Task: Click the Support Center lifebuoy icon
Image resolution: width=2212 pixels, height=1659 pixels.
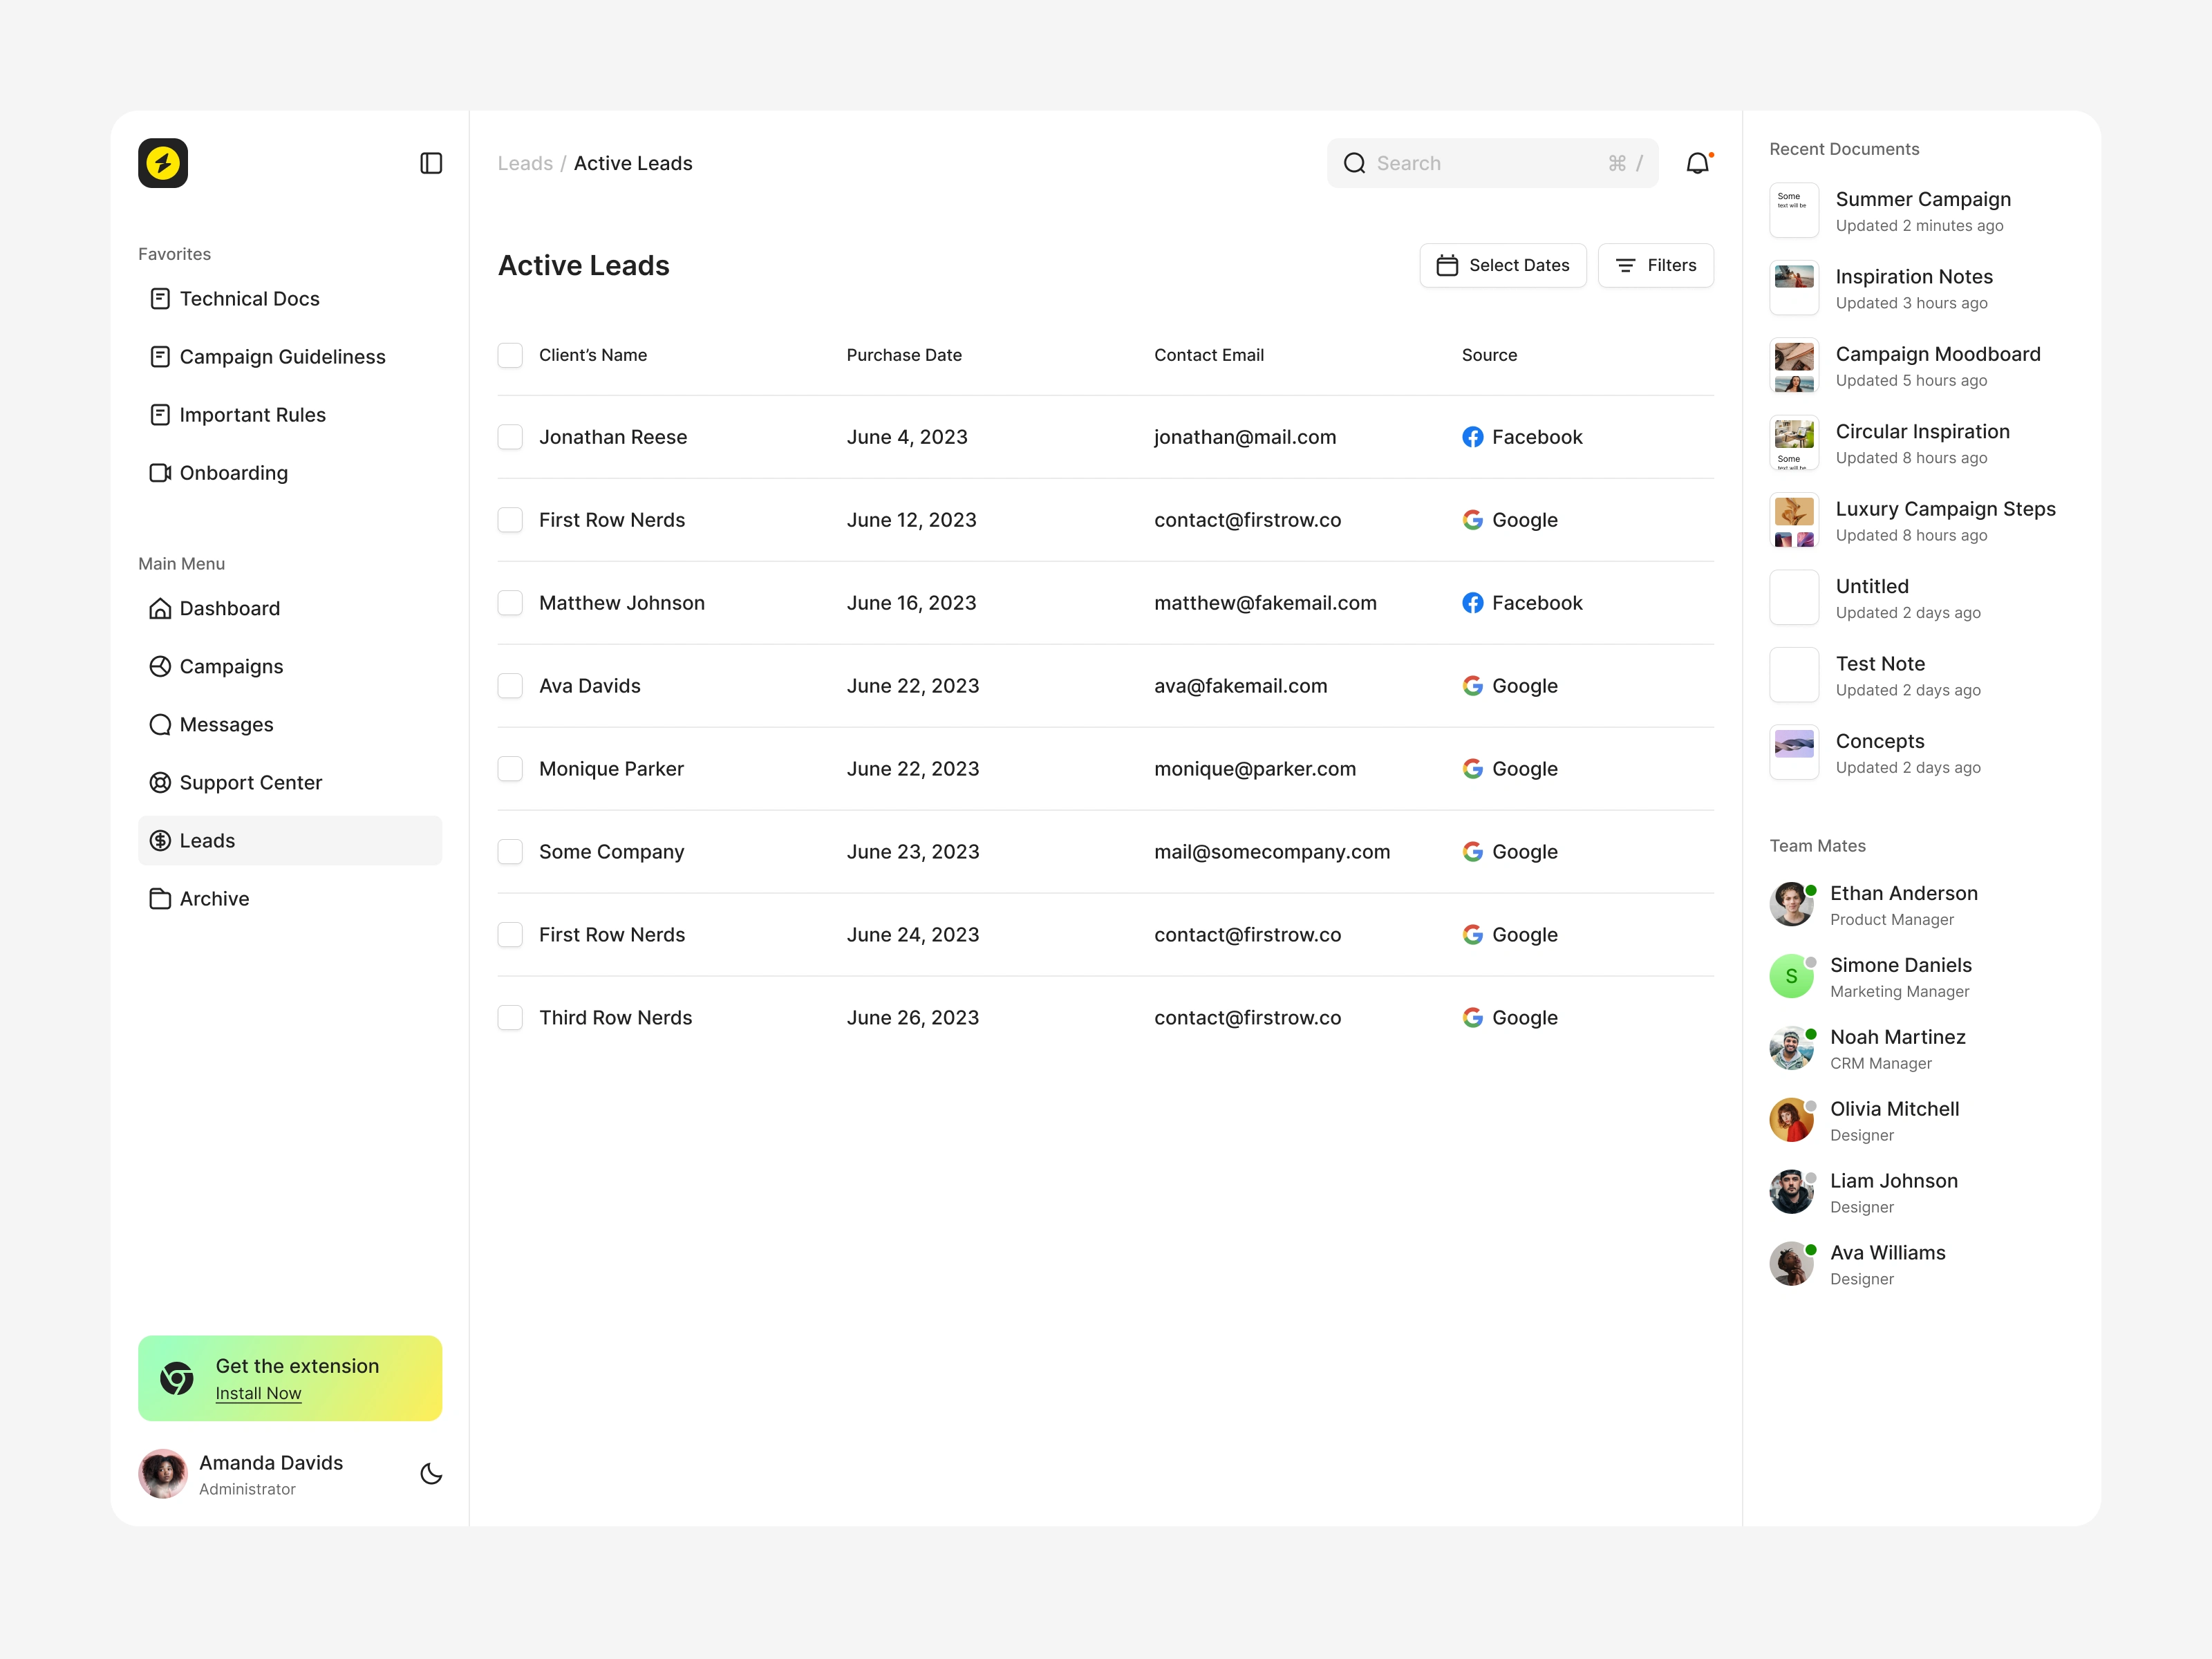Action: [x=160, y=783]
